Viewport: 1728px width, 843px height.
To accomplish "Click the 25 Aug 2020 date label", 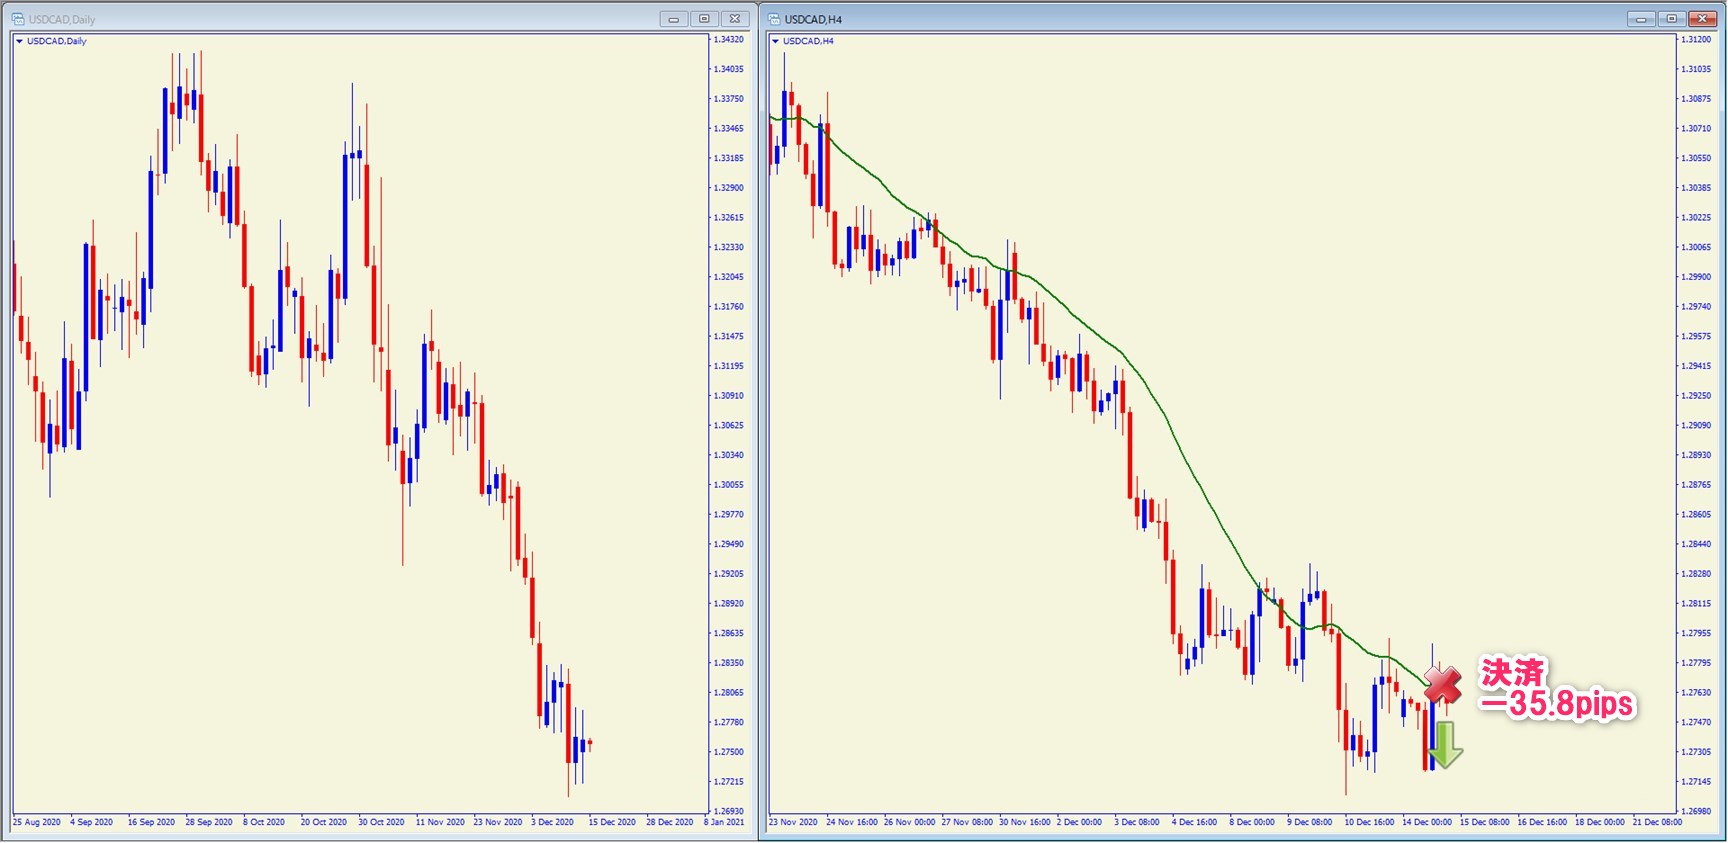I will [37, 822].
